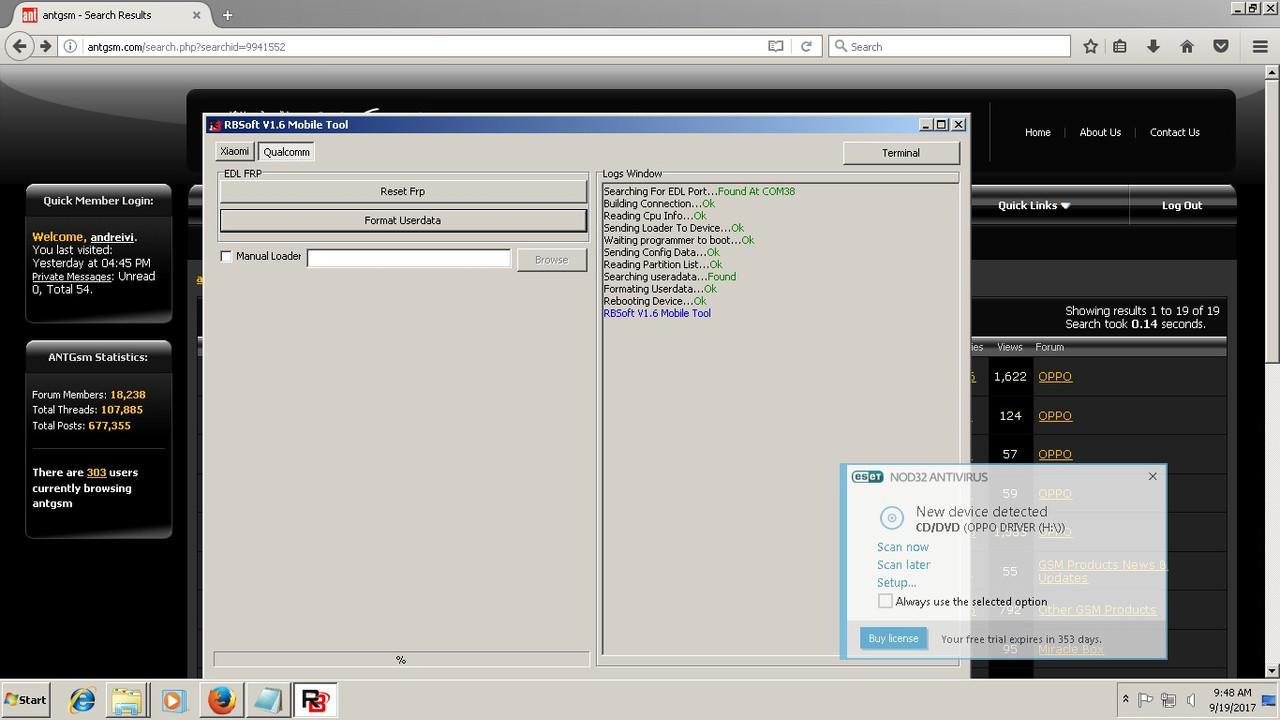Show site information icon in address bar
Image resolution: width=1280 pixels, height=720 pixels.
(x=71, y=46)
